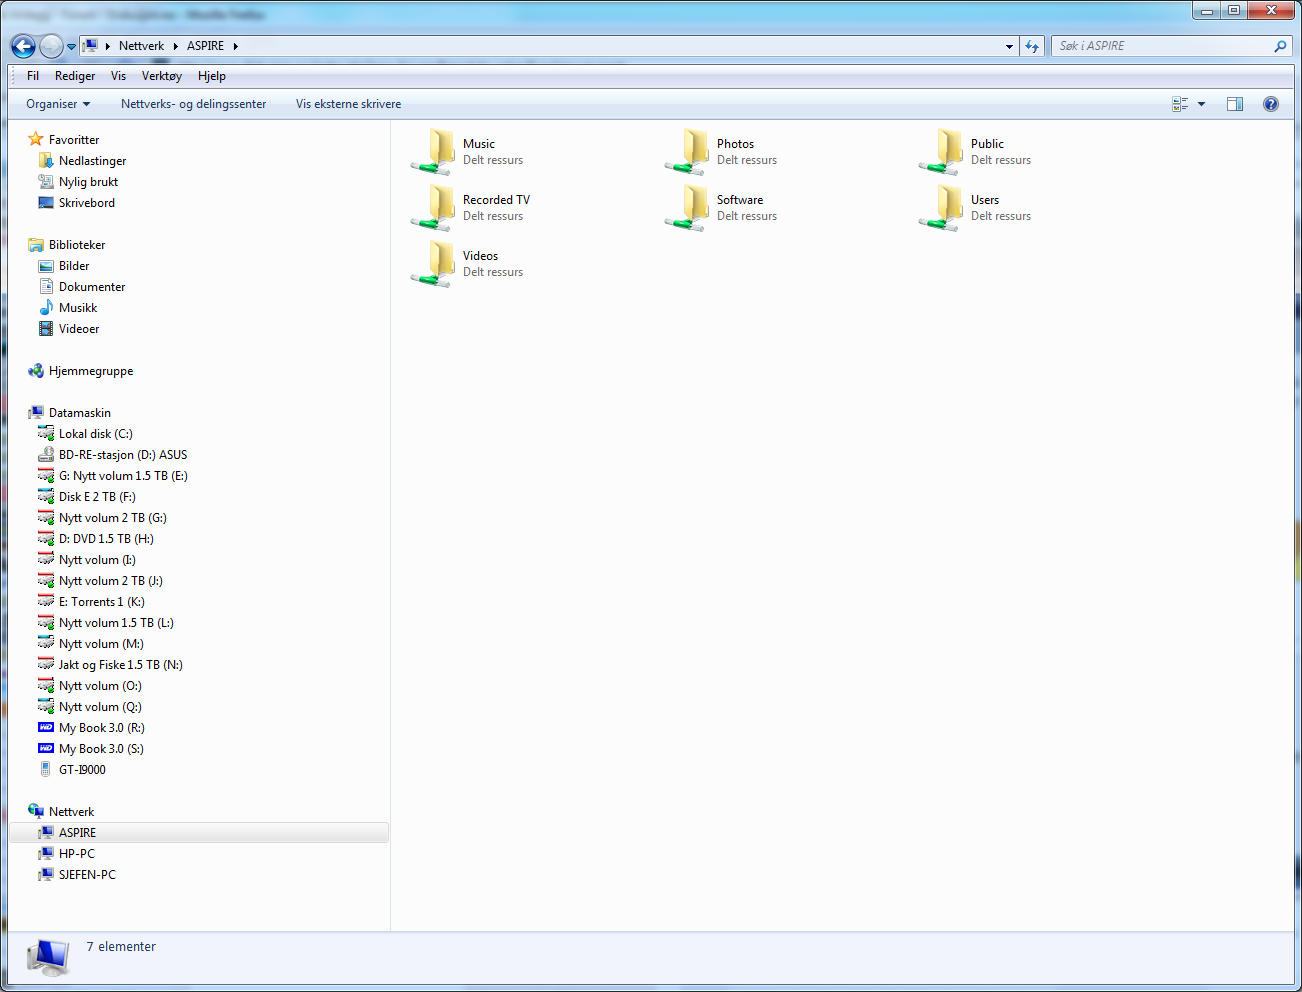Image resolution: width=1302 pixels, height=992 pixels.
Task: Select Nettverk in the navigation pane
Action: 71,812
